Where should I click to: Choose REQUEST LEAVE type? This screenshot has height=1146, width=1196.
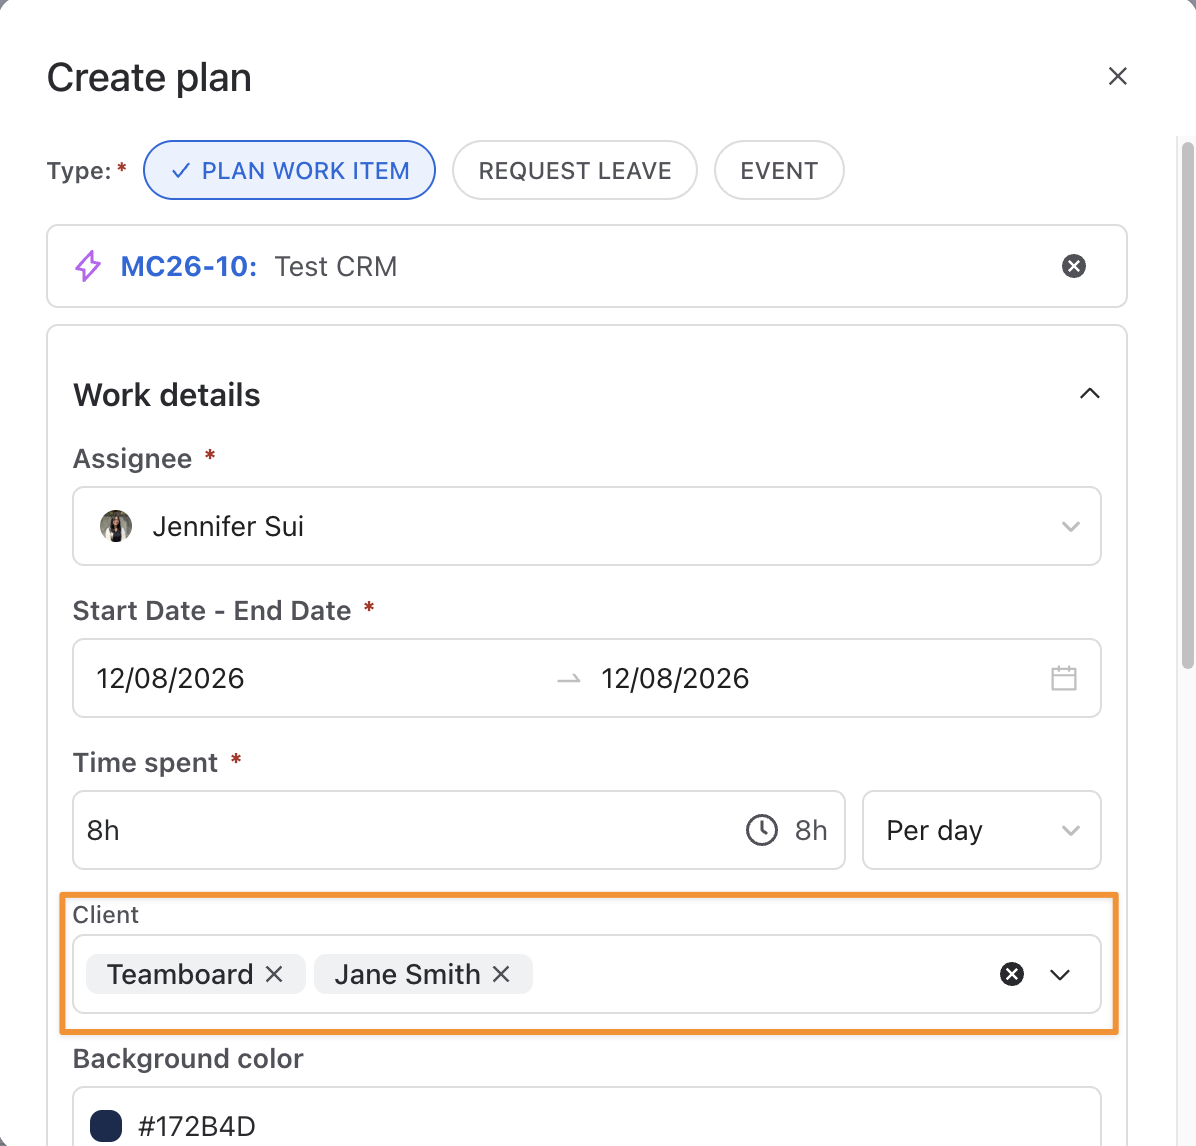pyautogui.click(x=574, y=170)
